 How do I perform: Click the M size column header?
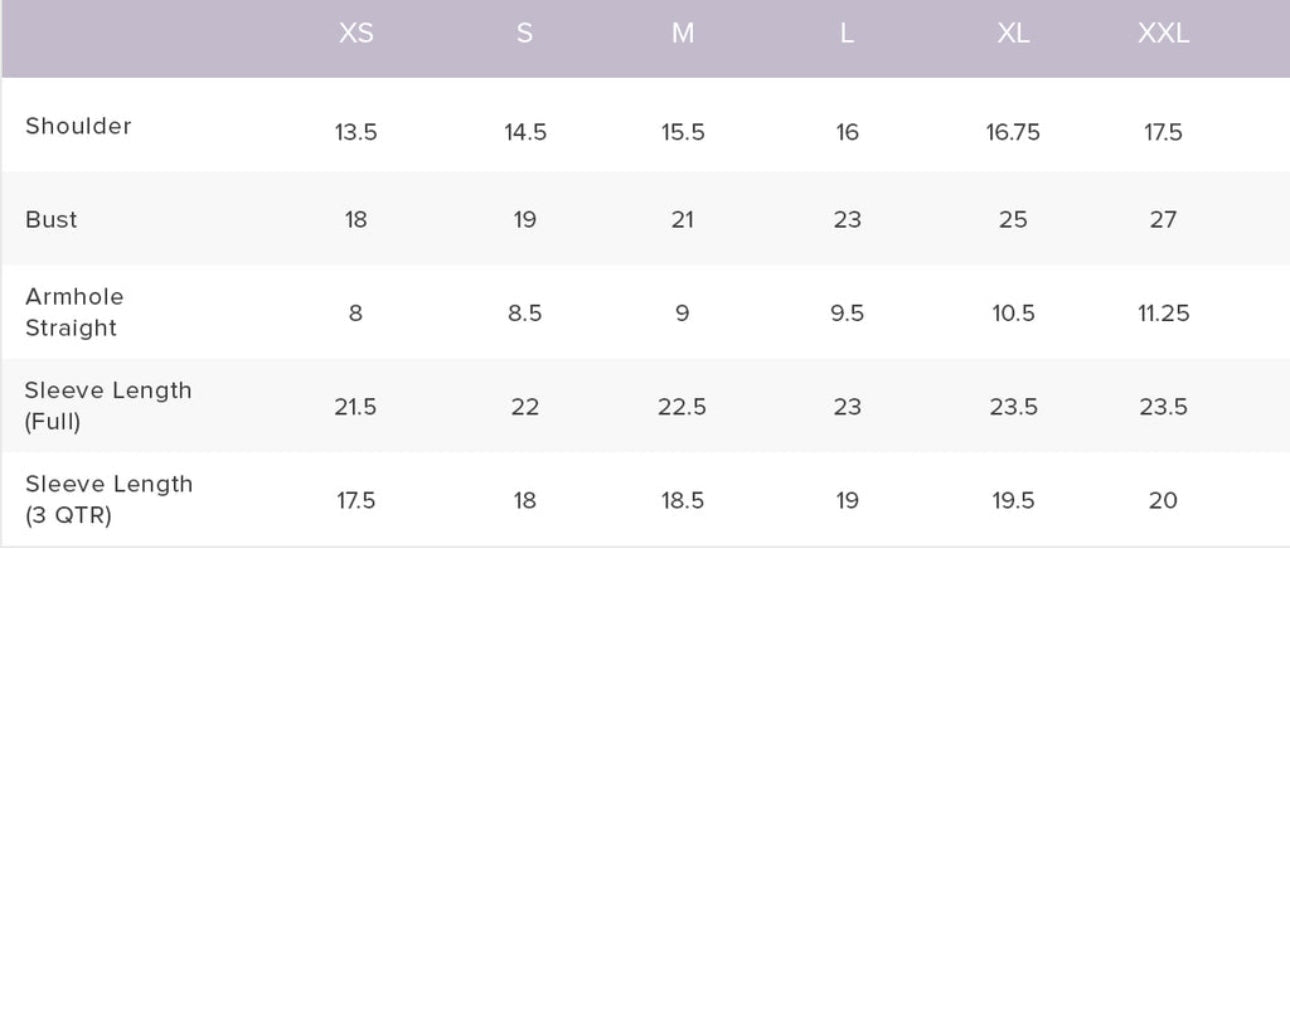coord(682,34)
